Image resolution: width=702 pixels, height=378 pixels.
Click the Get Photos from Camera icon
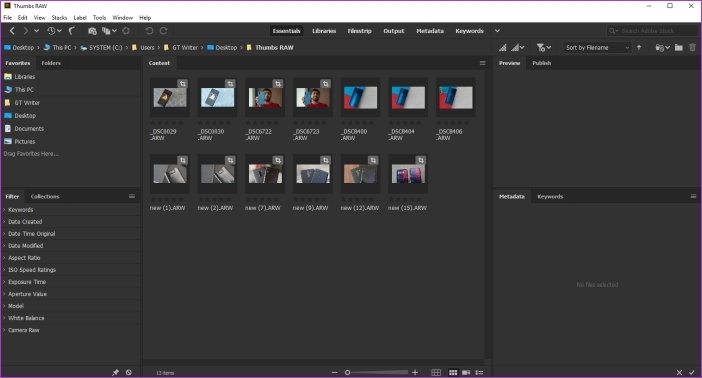point(92,31)
